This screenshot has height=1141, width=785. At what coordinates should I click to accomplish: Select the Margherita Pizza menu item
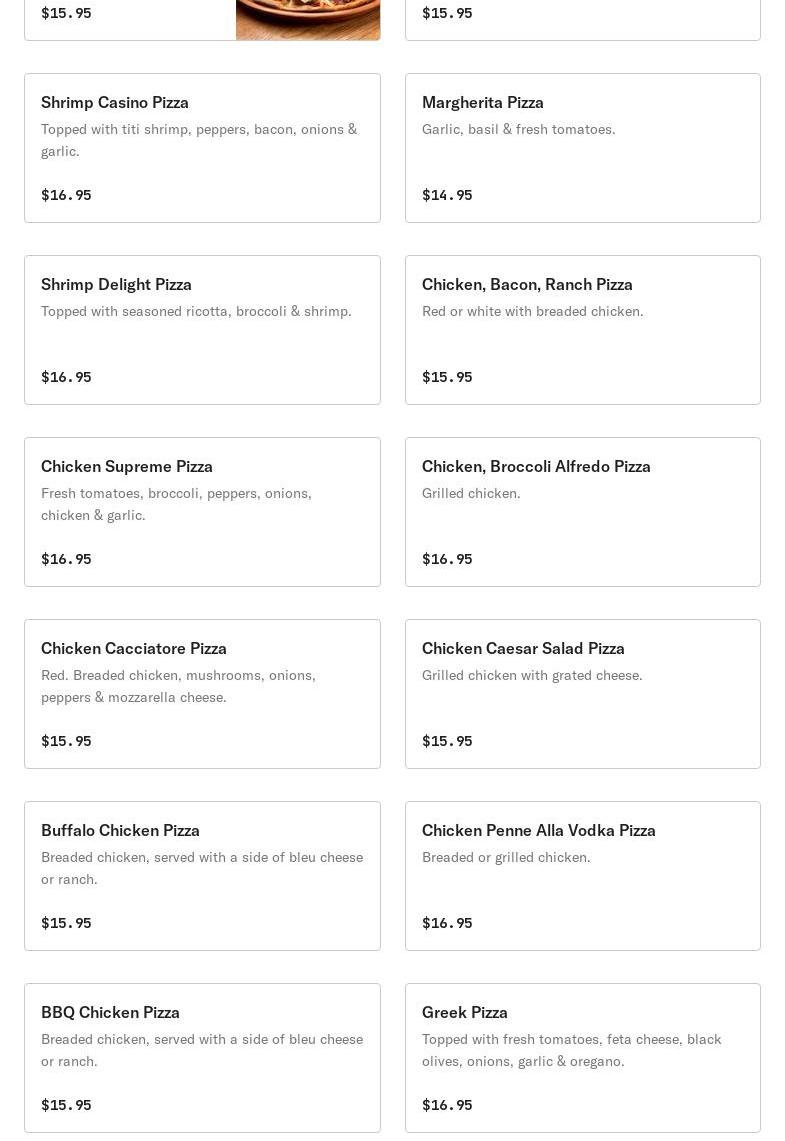[582, 148]
